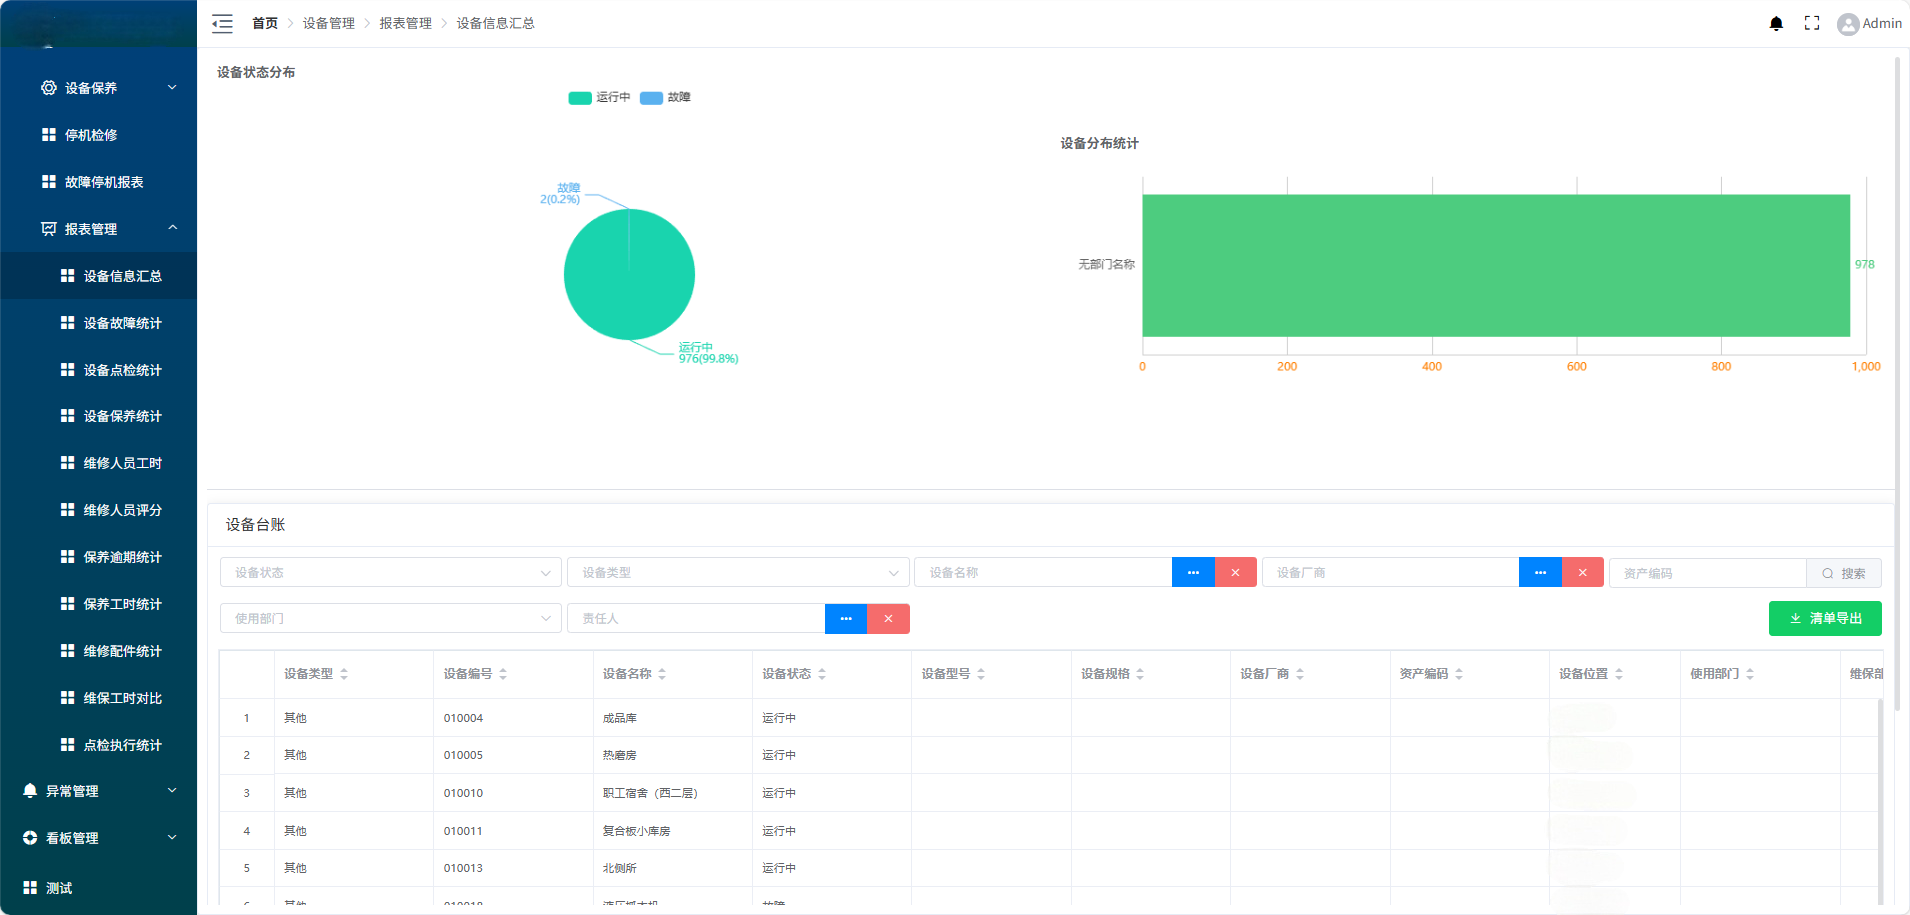The width and height of the screenshot is (1910, 915).
Task: Click the 清单导出 export button
Action: (x=1825, y=619)
